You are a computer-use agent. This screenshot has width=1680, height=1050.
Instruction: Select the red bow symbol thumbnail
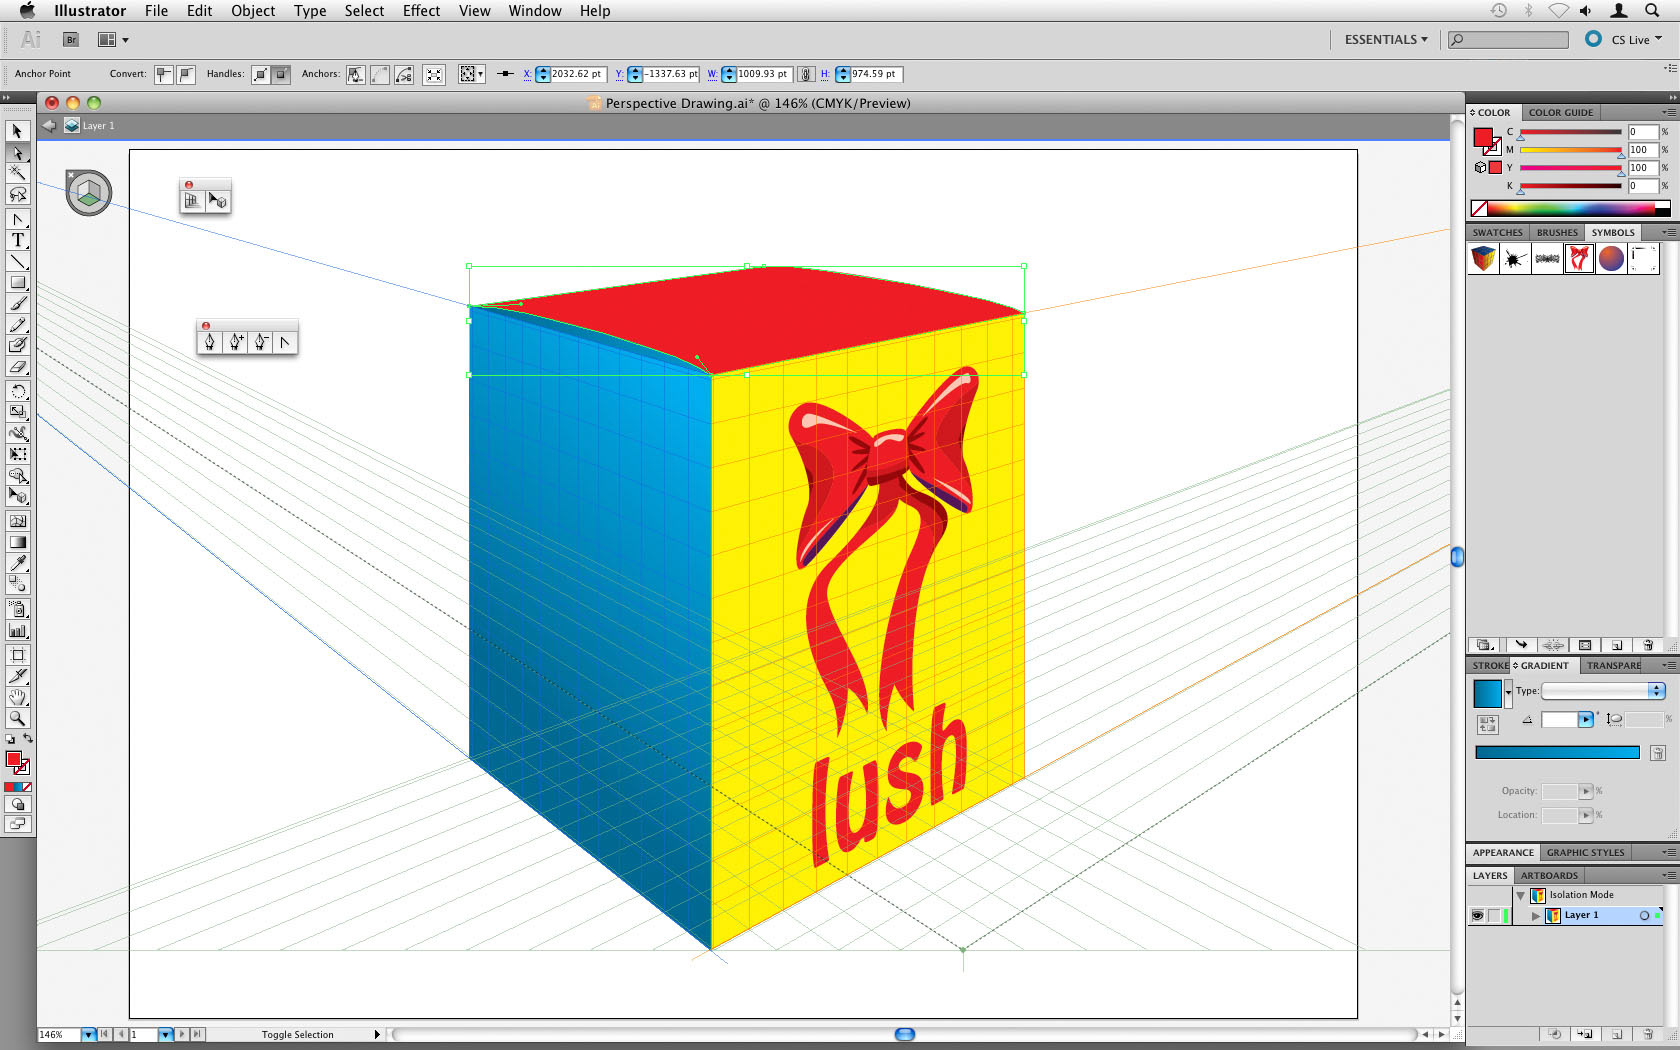tap(1579, 258)
